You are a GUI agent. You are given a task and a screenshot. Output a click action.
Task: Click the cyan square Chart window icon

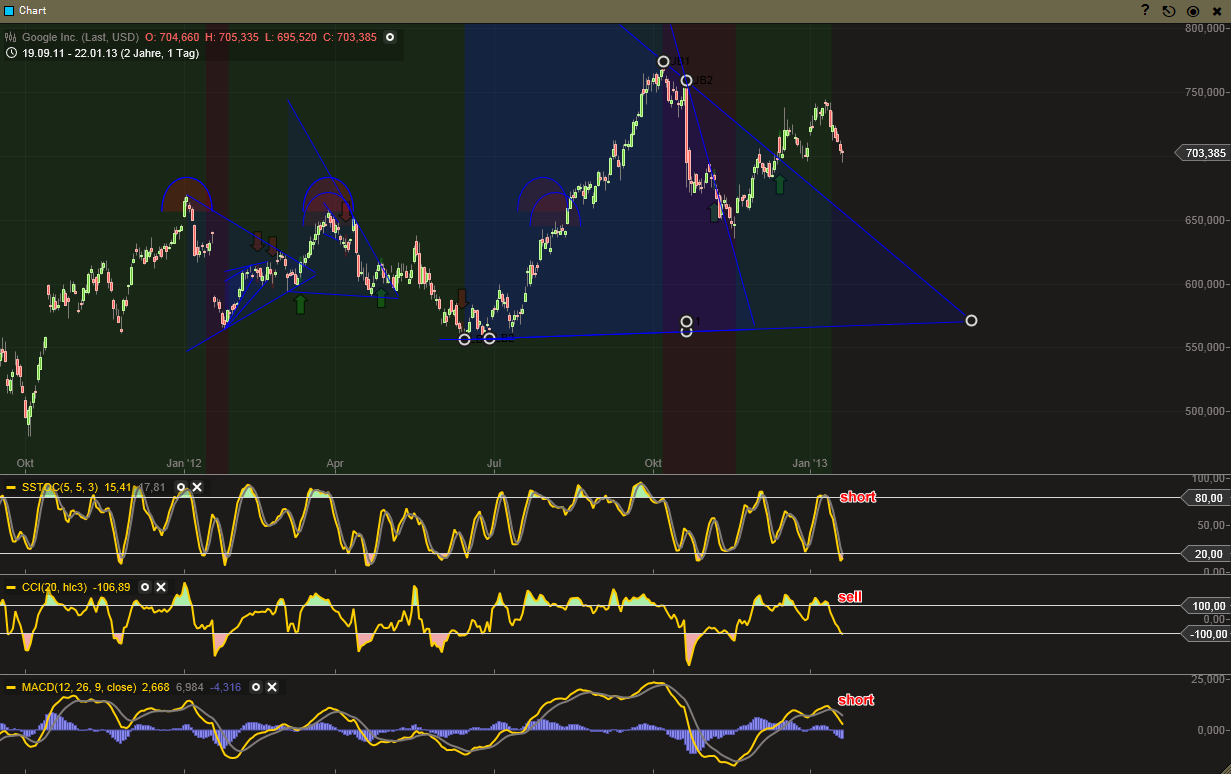coord(9,11)
